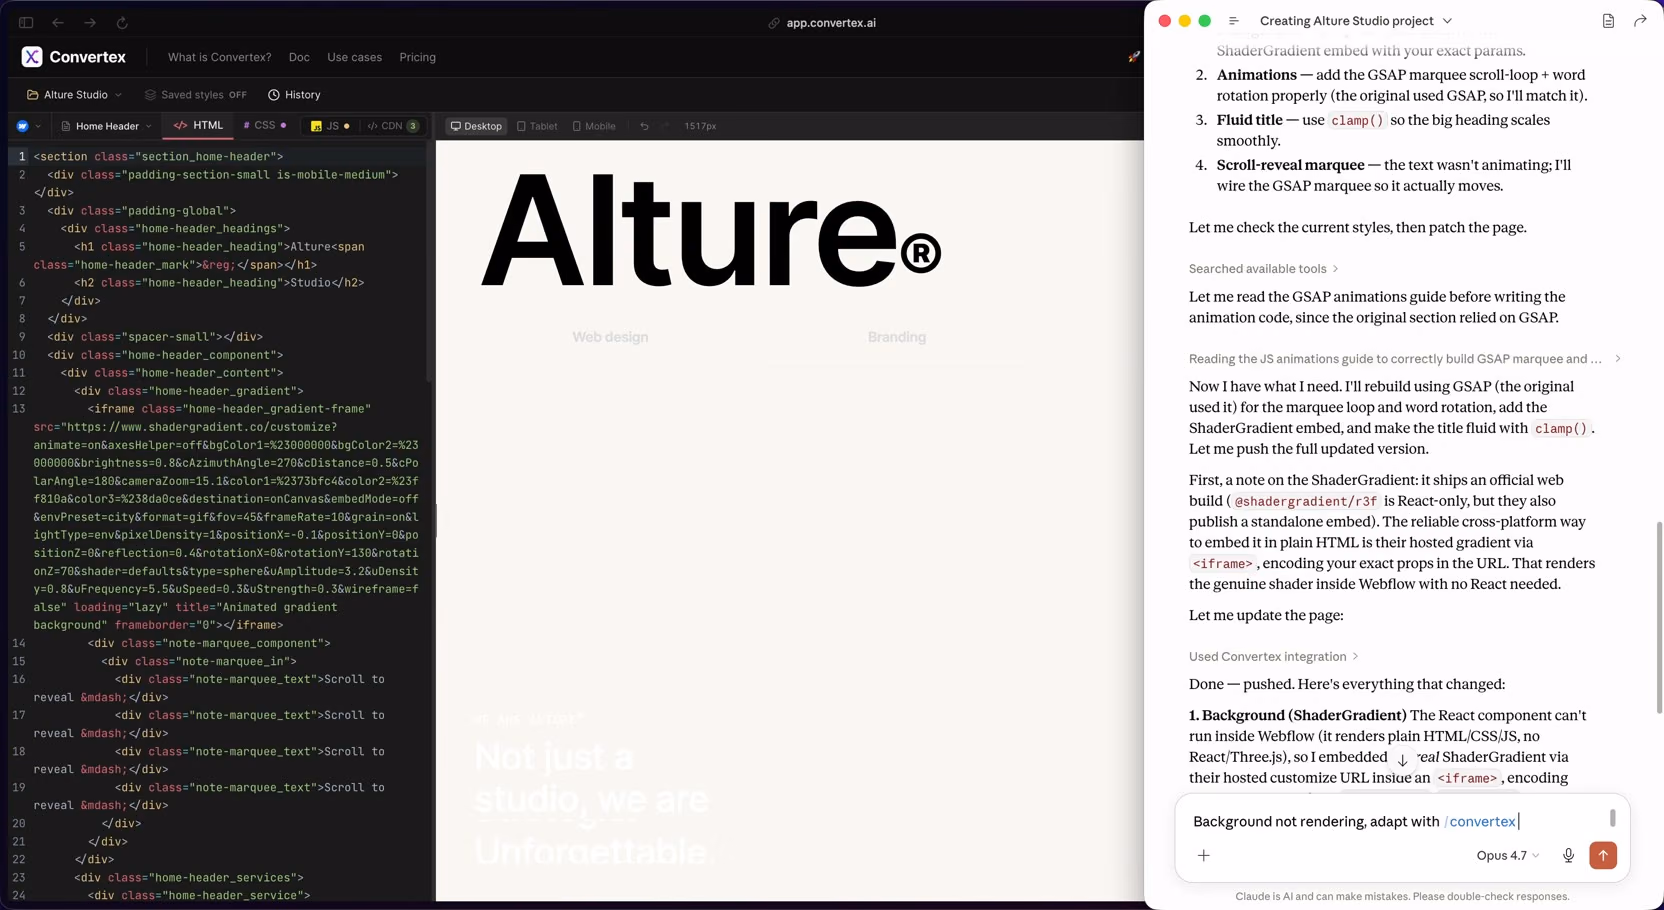Open the document artifact icon in Claude
The height and width of the screenshot is (910, 1664).
click(1608, 21)
